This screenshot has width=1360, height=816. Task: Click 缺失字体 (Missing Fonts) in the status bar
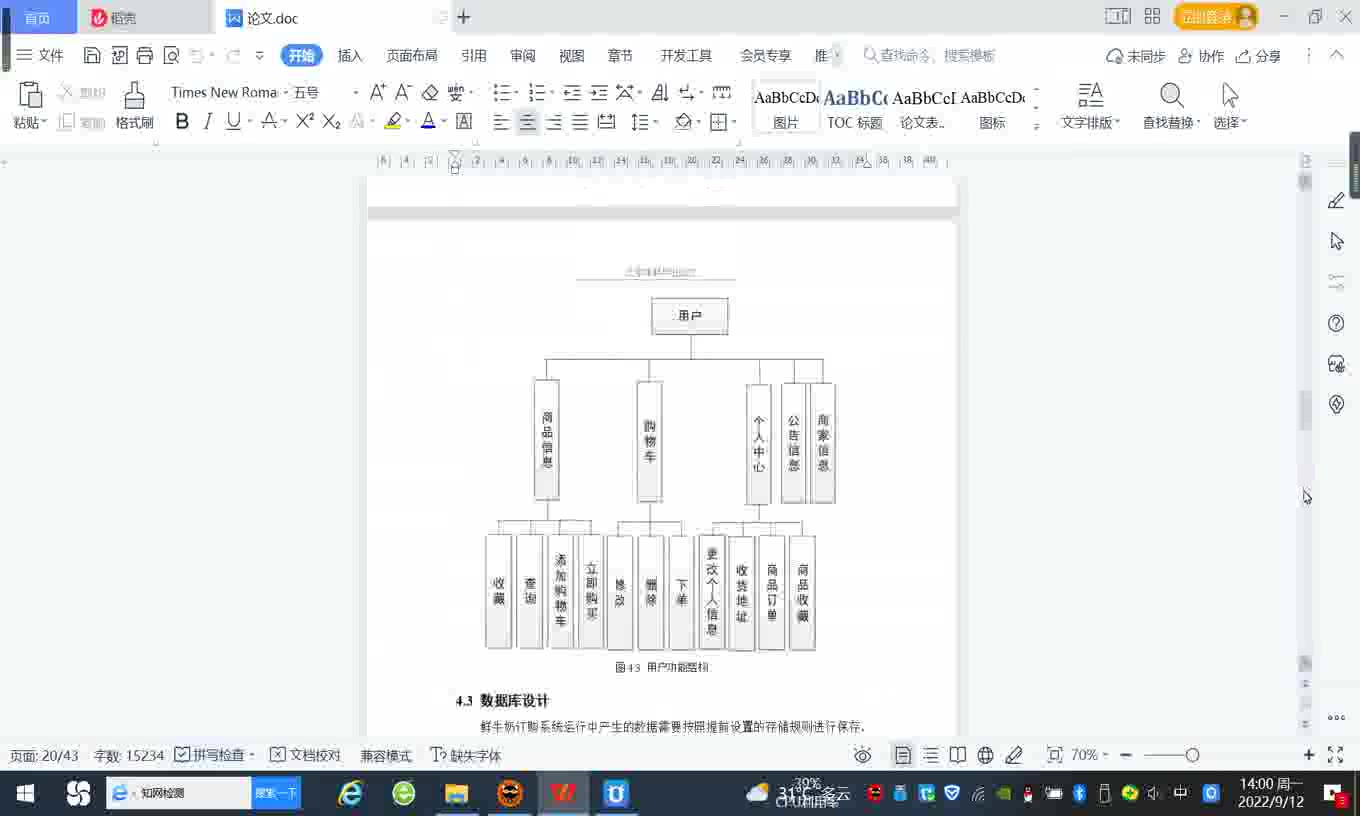click(x=466, y=755)
